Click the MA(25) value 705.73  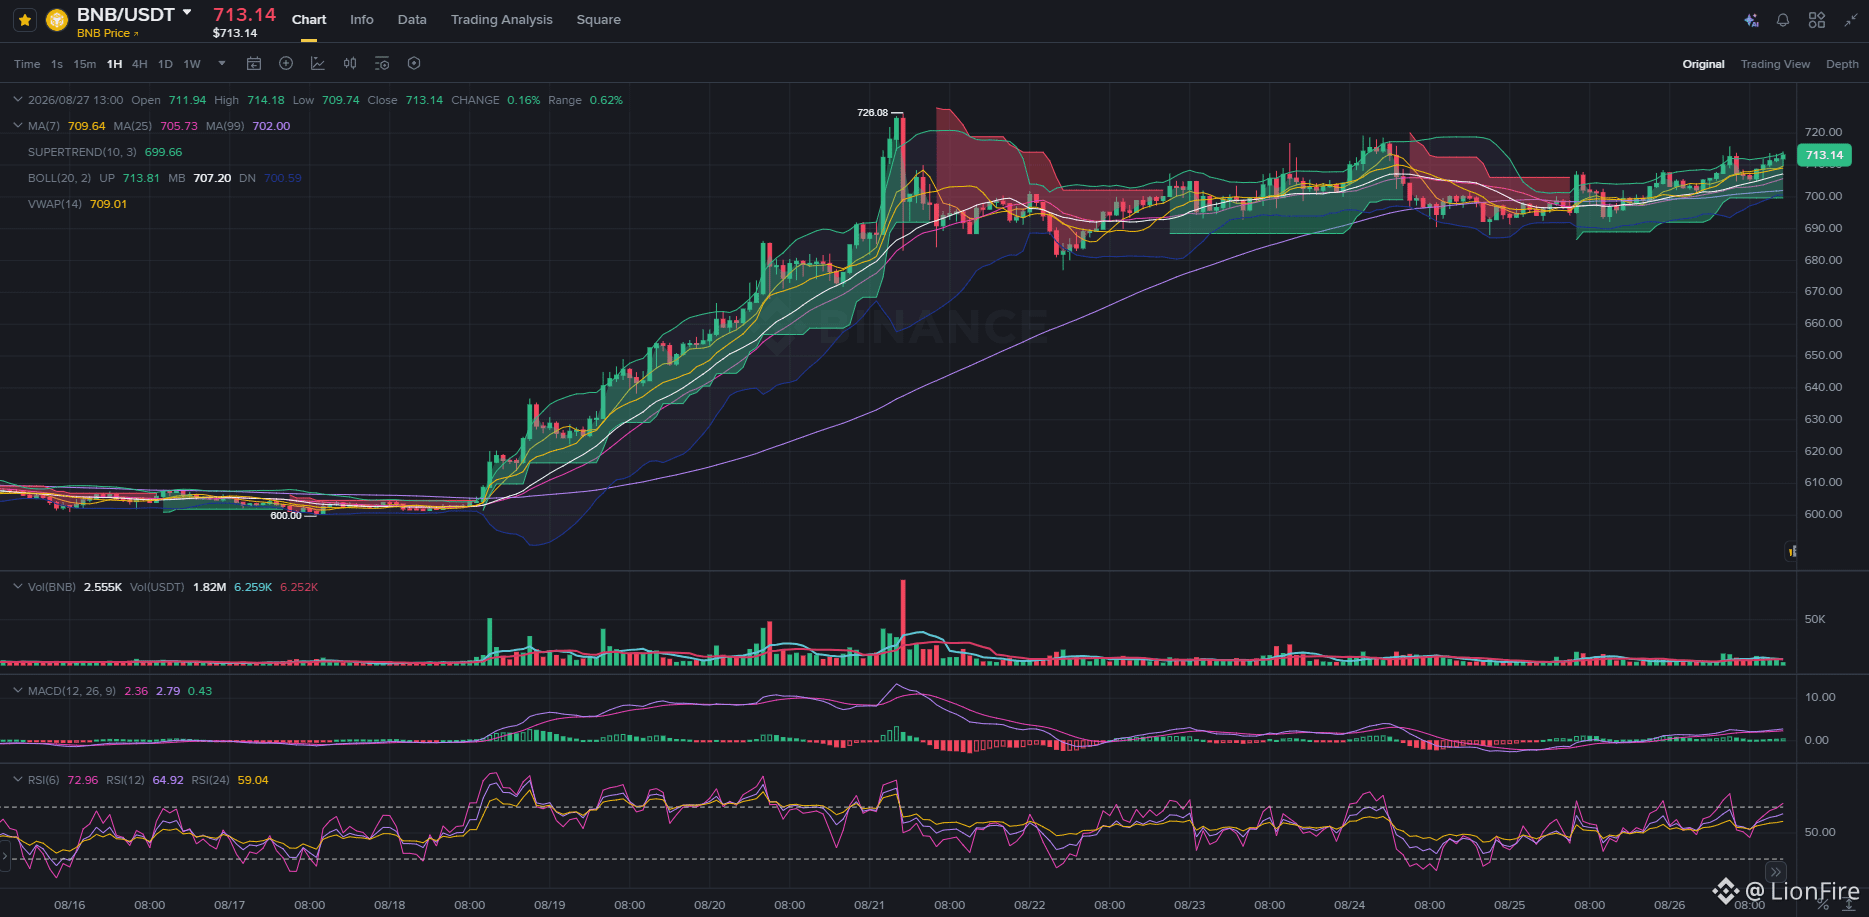click(x=179, y=126)
